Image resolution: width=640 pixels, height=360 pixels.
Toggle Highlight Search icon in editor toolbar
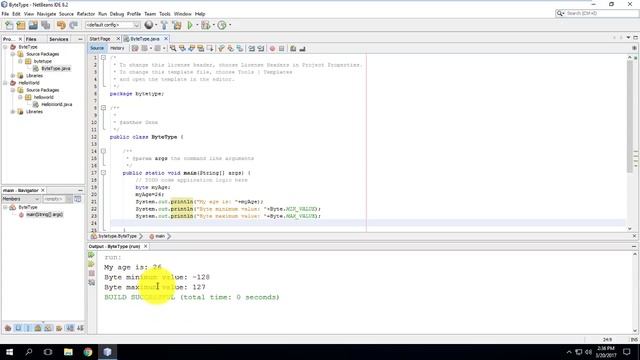point(201,49)
